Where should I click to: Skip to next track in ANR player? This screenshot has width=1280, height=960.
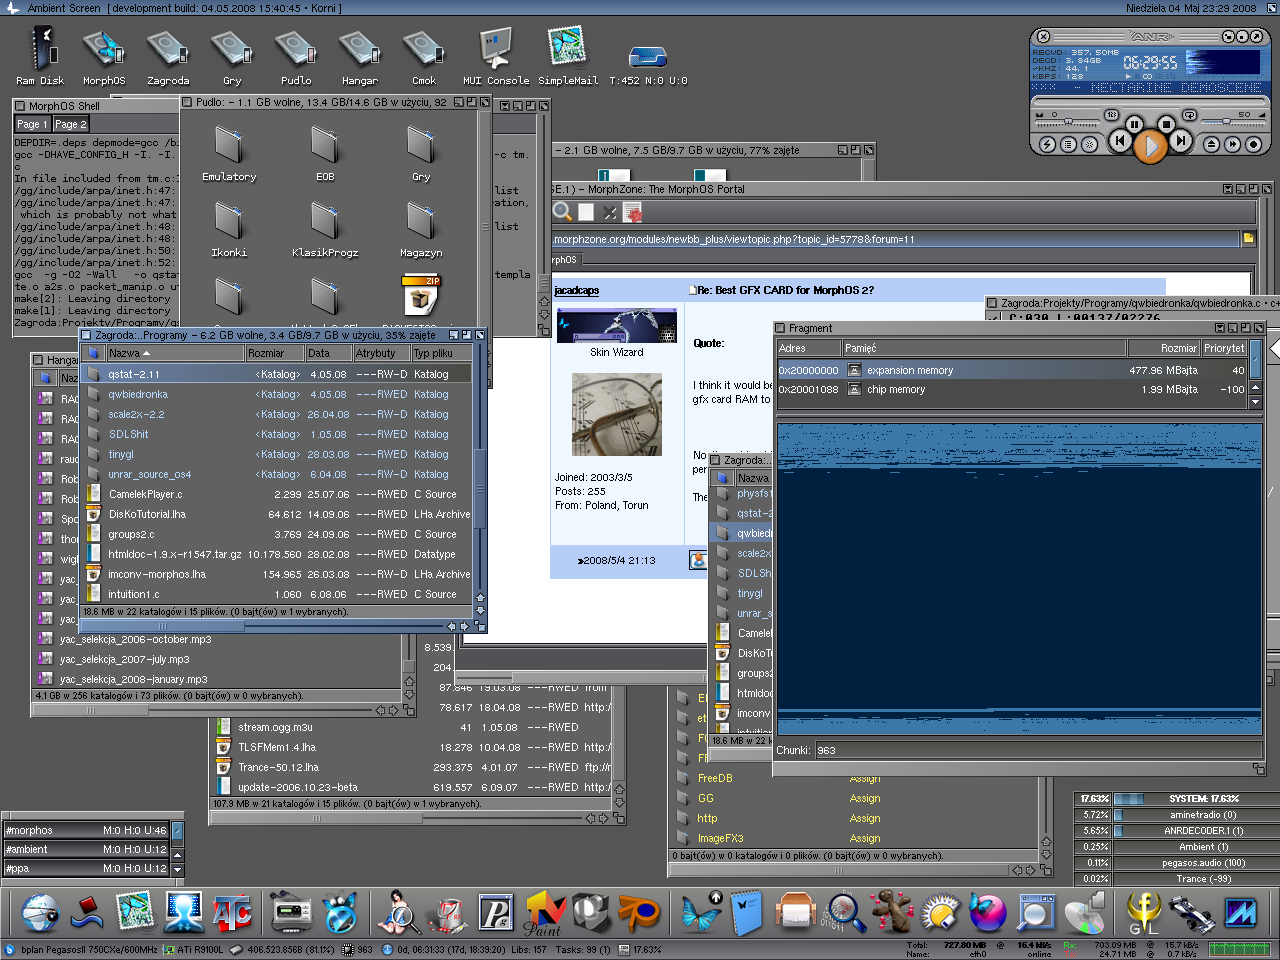[x=1181, y=140]
